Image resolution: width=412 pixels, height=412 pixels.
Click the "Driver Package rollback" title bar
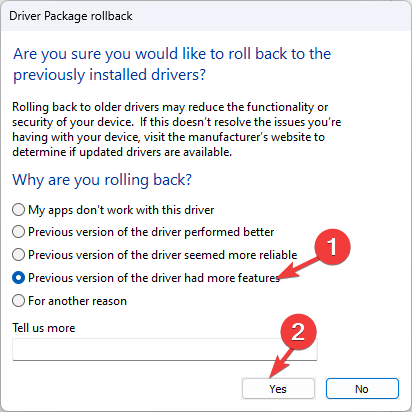tap(206, 16)
